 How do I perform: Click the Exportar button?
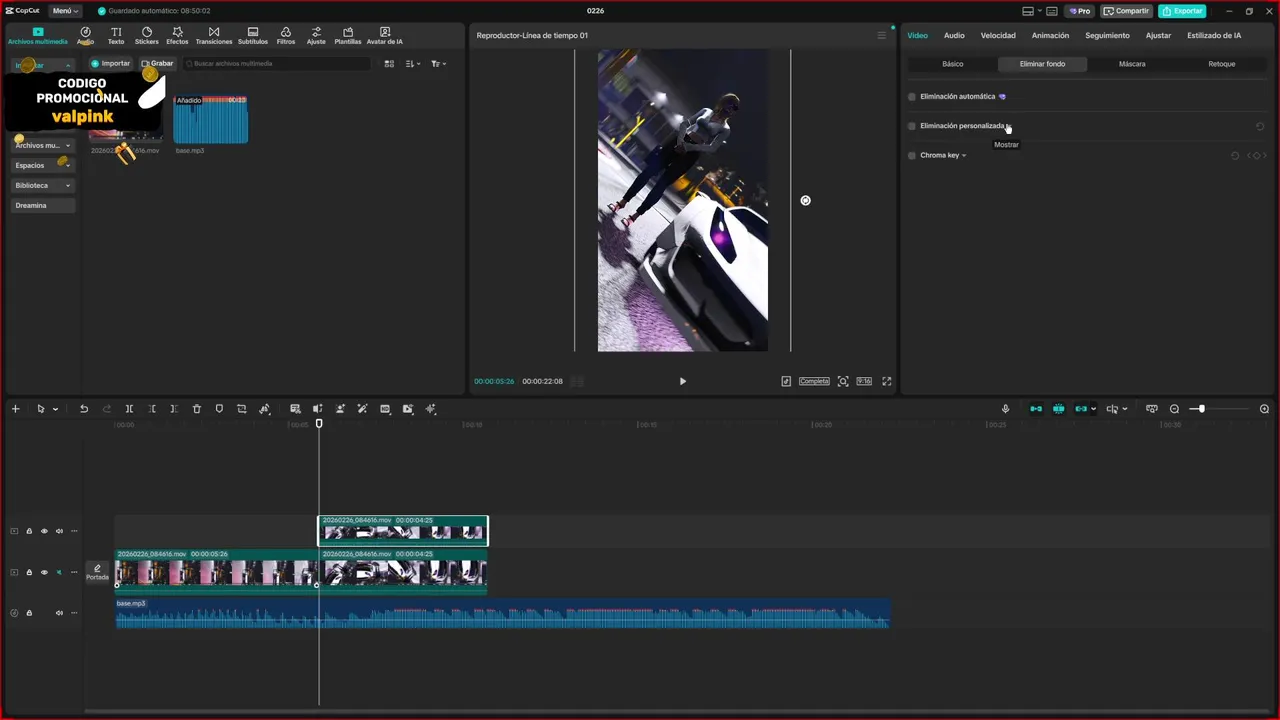pos(1182,11)
